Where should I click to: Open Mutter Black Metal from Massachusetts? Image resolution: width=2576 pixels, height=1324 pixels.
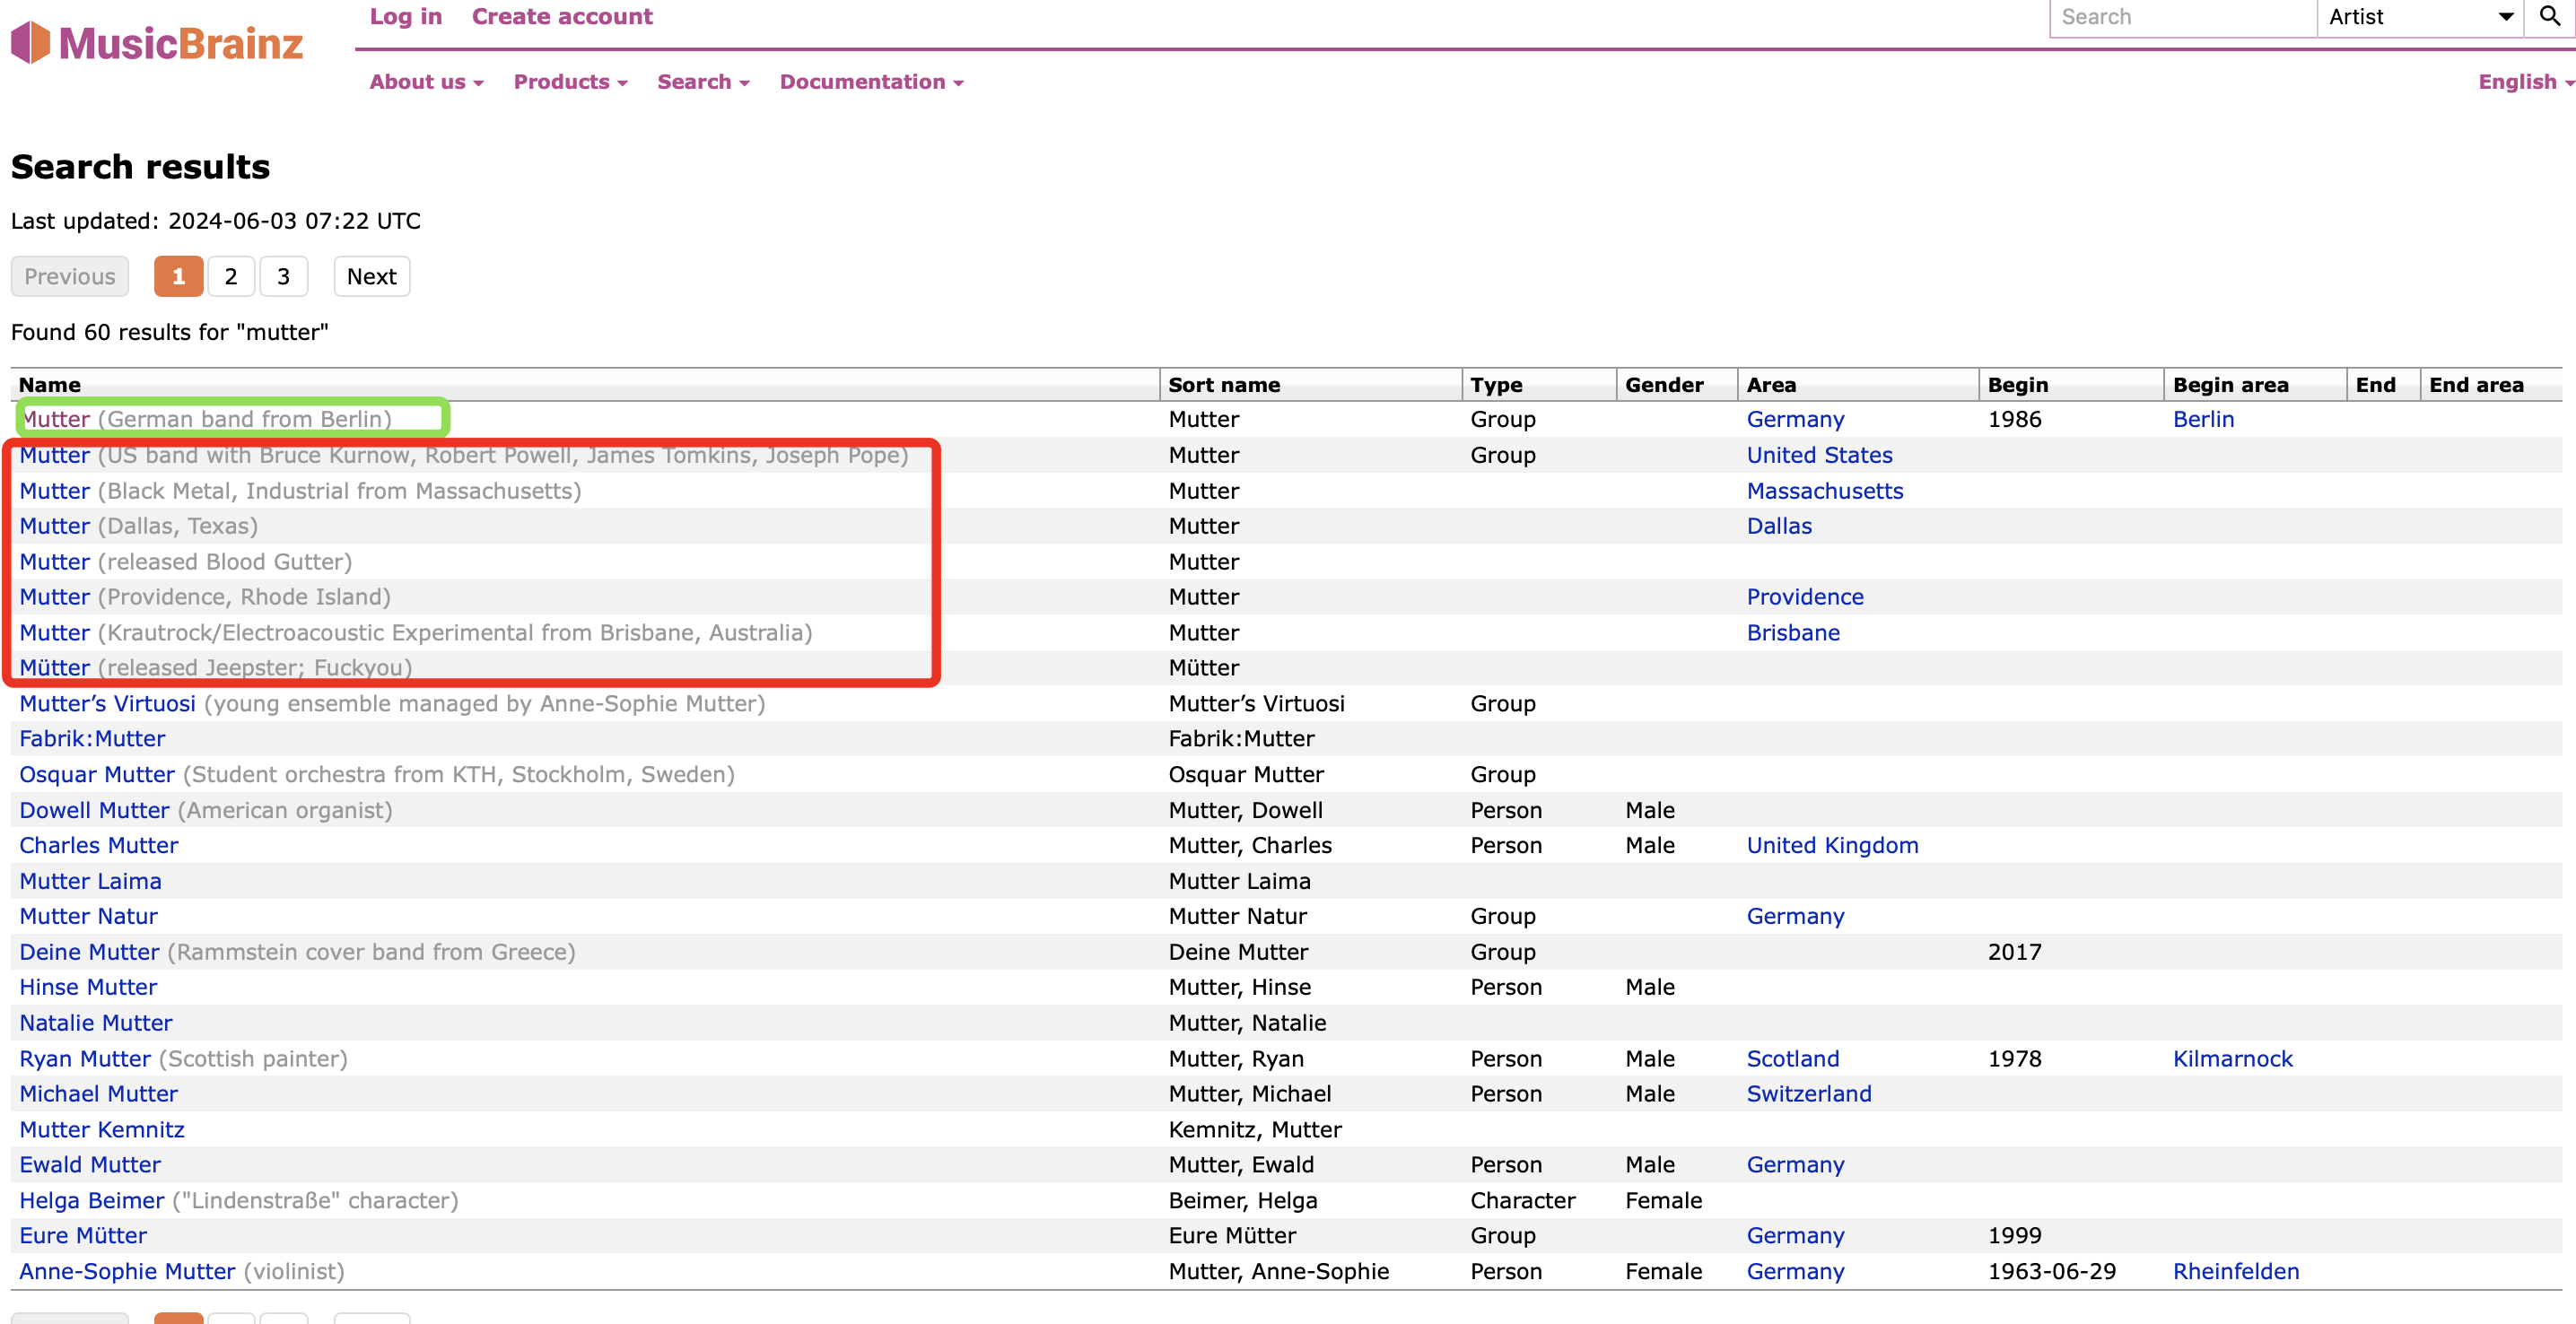[x=55, y=491]
